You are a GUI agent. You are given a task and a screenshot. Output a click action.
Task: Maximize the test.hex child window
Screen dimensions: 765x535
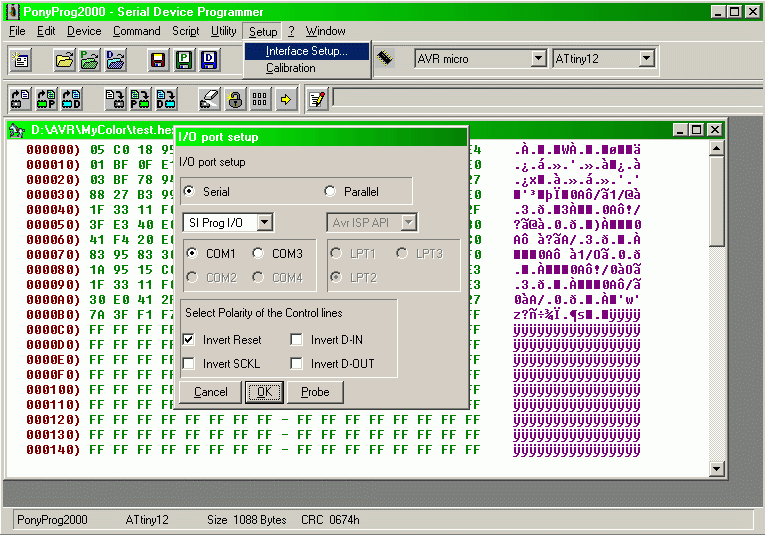(696, 130)
